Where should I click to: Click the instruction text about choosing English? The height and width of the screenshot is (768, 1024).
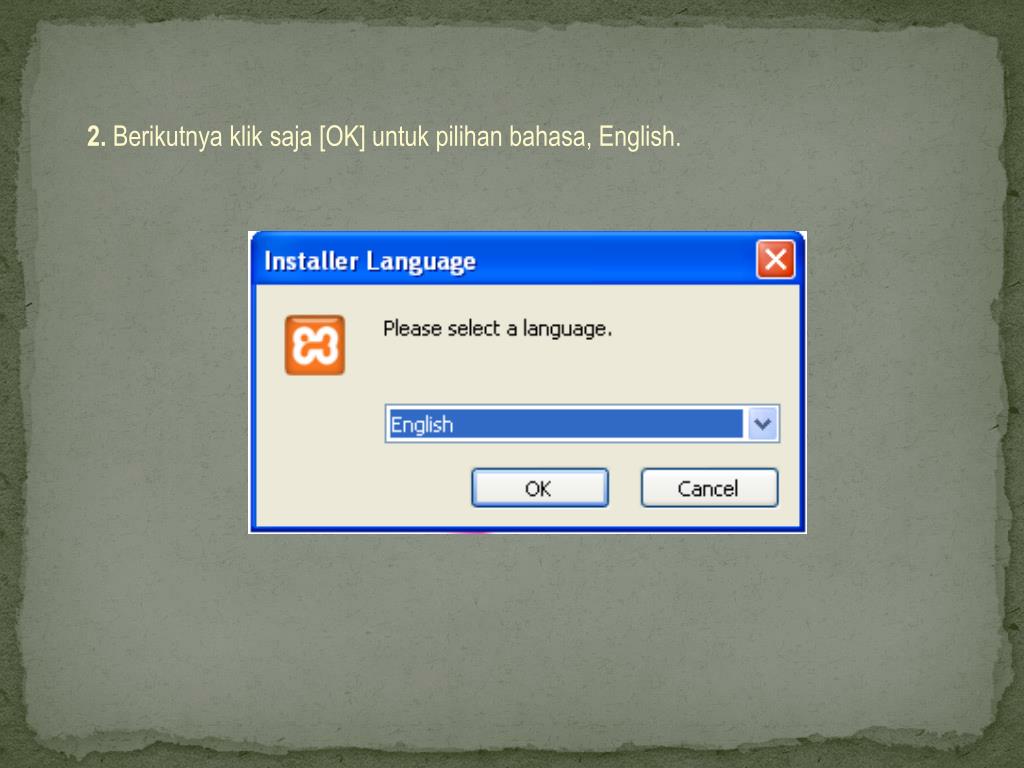pos(384,137)
